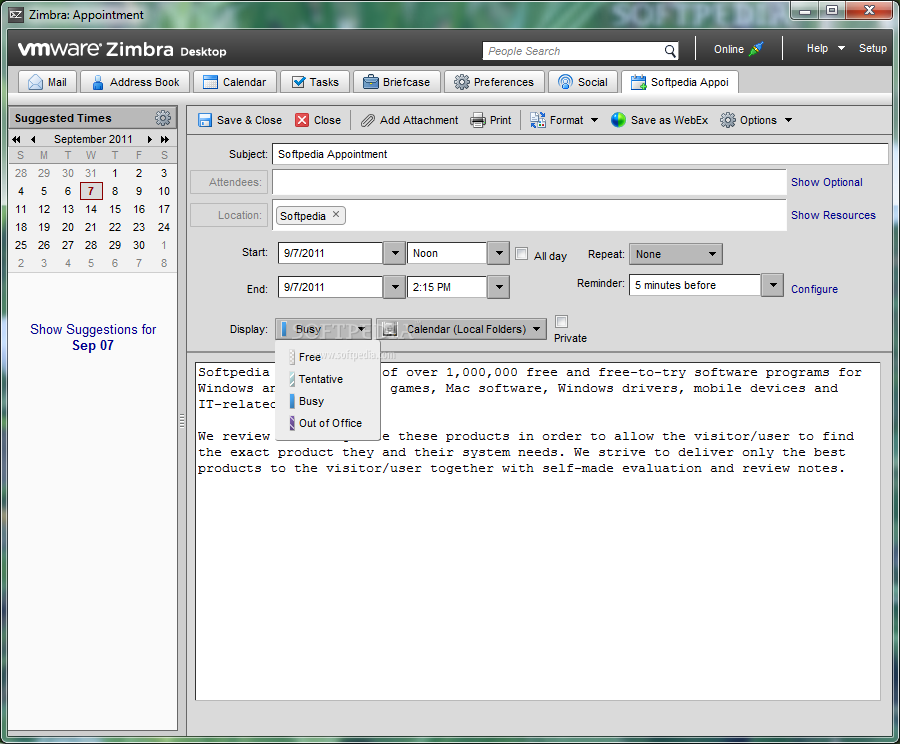Screen dimensions: 900x744
Task: Go to the next year in the mini calendar
Action: click(165, 140)
